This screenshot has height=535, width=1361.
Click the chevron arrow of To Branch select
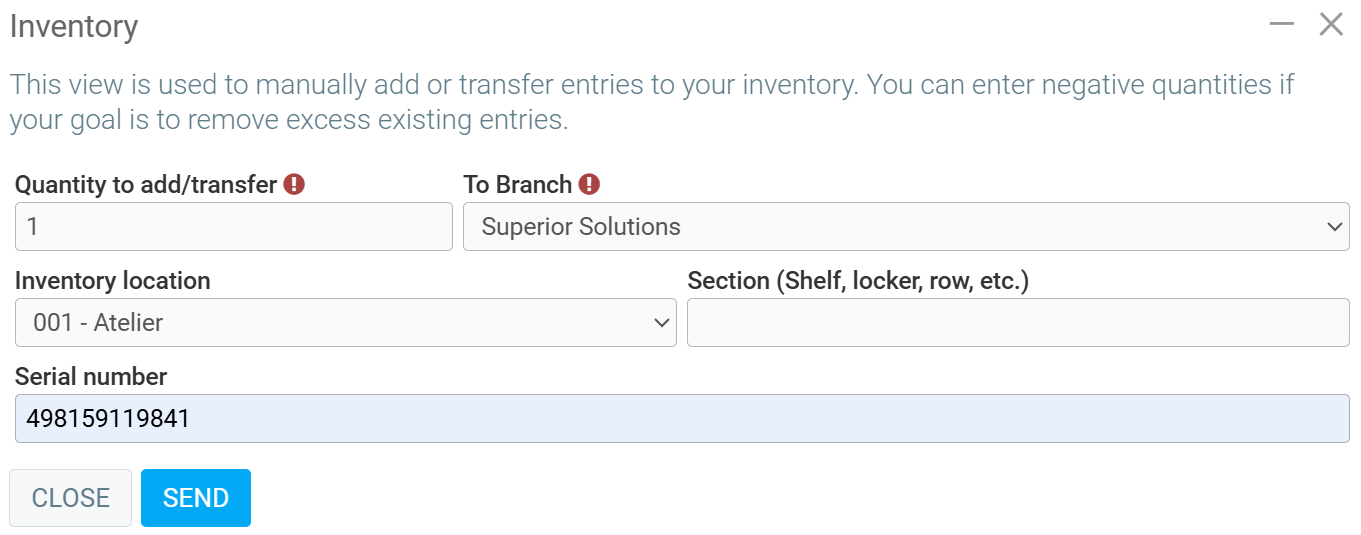pyautogui.click(x=1335, y=227)
